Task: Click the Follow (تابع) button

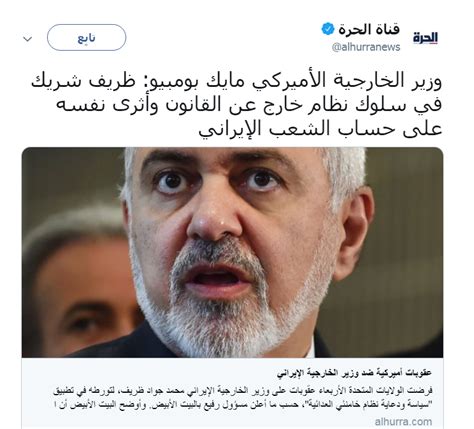Action: click(x=87, y=37)
